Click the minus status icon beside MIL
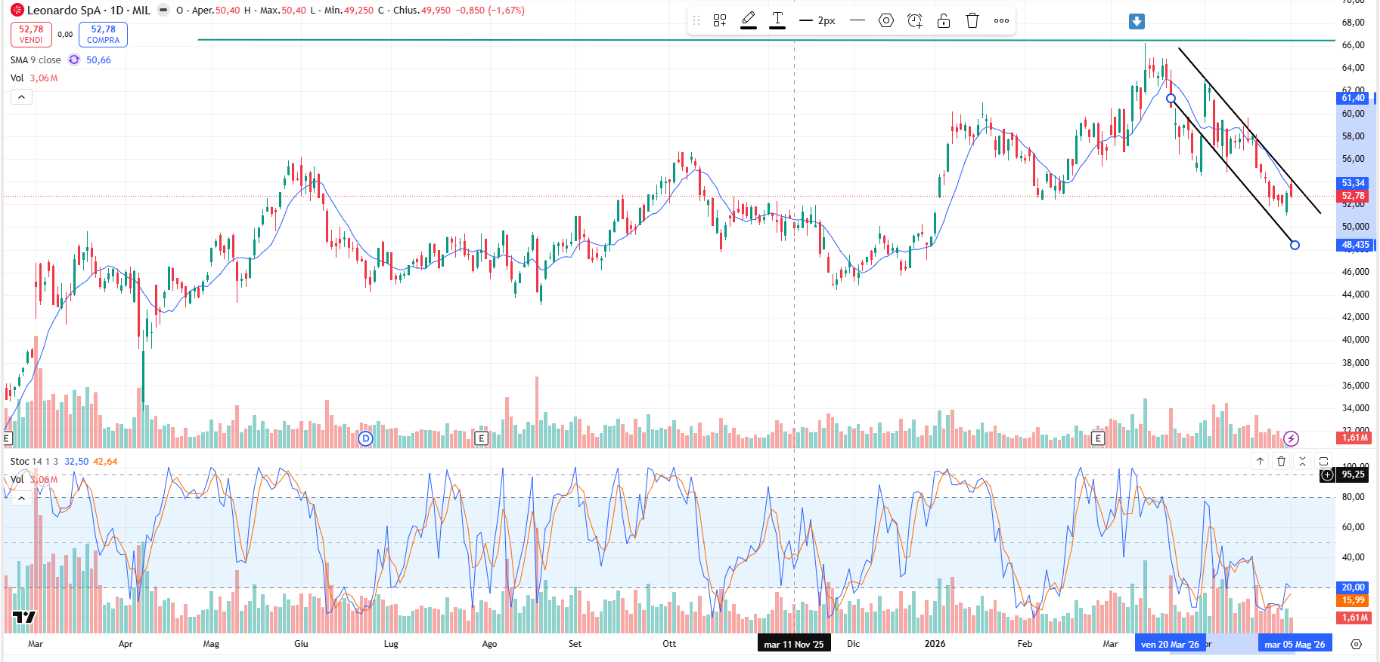1380x662 pixels. [x=165, y=11]
